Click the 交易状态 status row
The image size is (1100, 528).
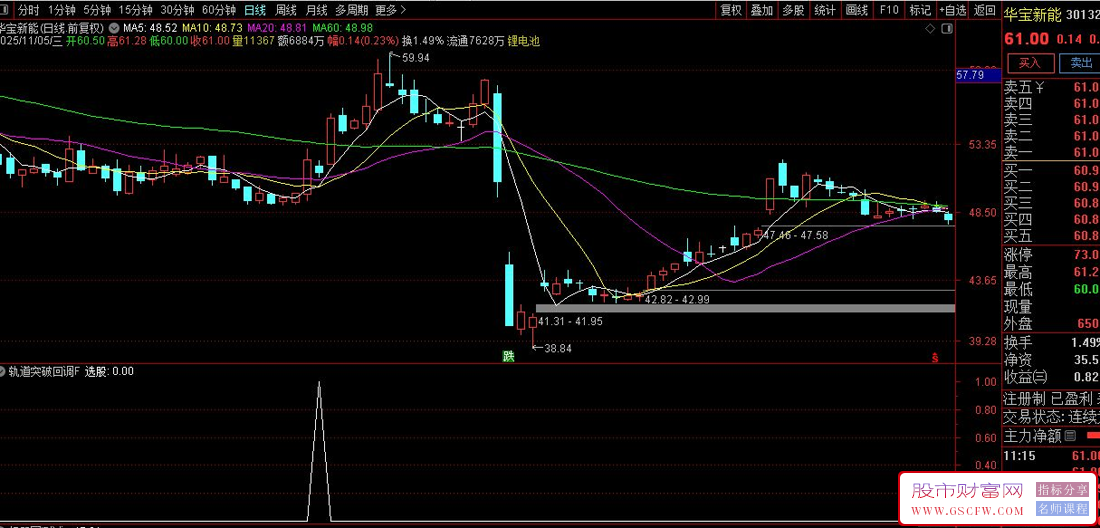(x=1051, y=417)
